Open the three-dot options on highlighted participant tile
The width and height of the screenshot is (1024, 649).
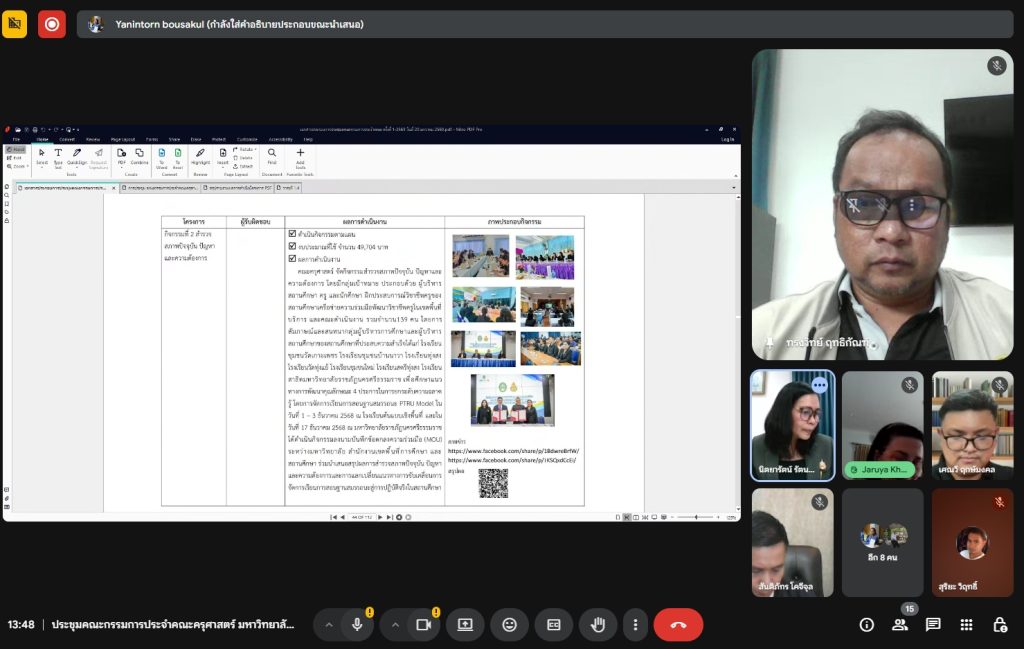[x=820, y=385]
